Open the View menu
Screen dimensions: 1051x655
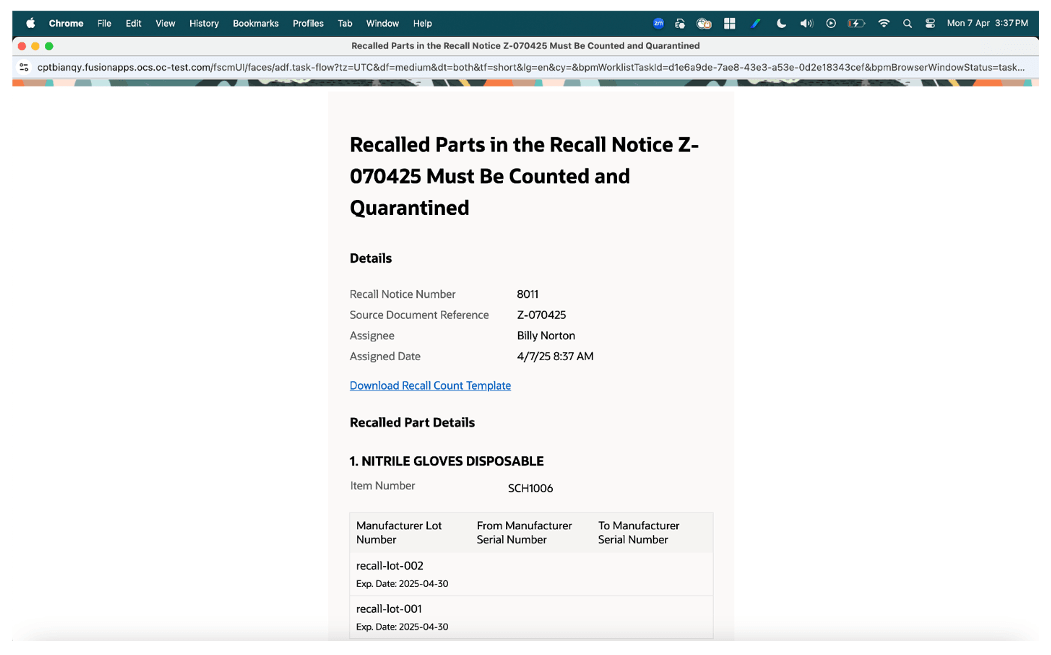(165, 23)
